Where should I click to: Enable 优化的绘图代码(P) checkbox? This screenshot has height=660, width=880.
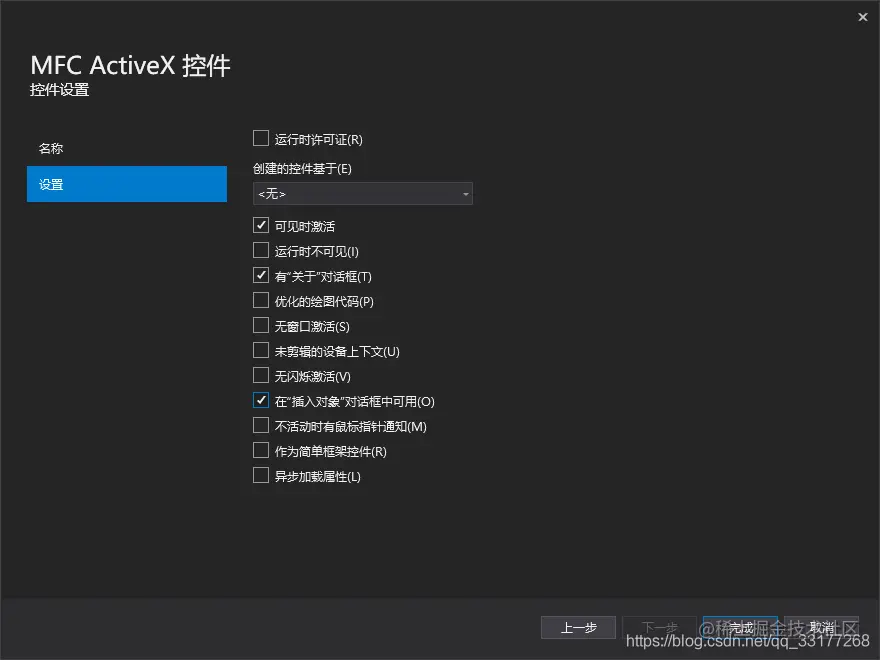point(261,300)
